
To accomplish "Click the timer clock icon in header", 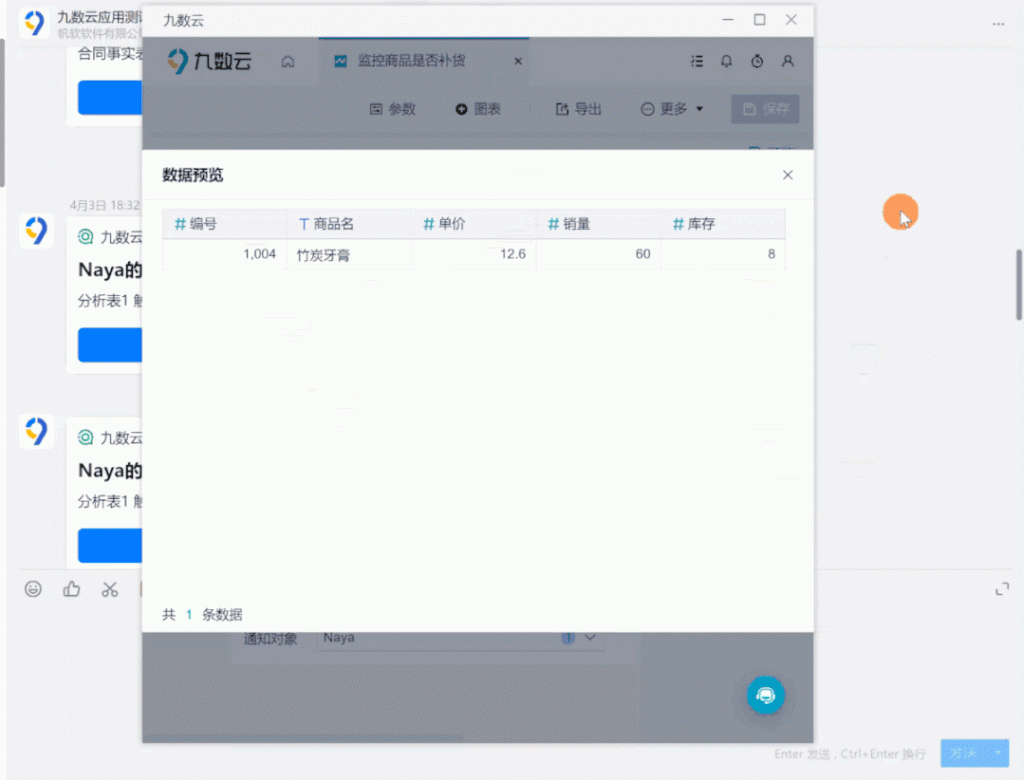I will pyautogui.click(x=757, y=61).
